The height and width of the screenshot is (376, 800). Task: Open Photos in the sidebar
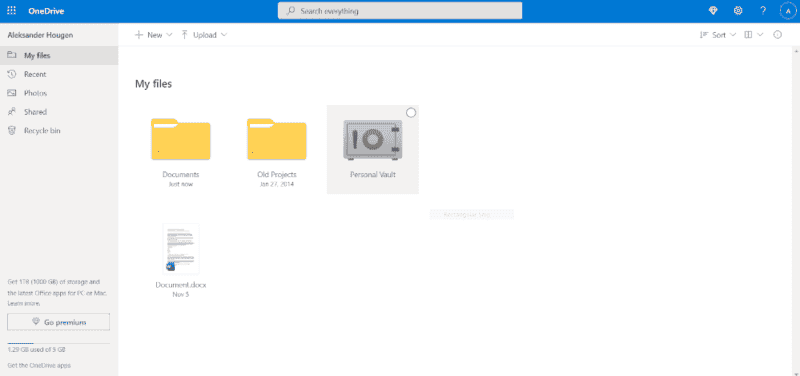click(59, 93)
